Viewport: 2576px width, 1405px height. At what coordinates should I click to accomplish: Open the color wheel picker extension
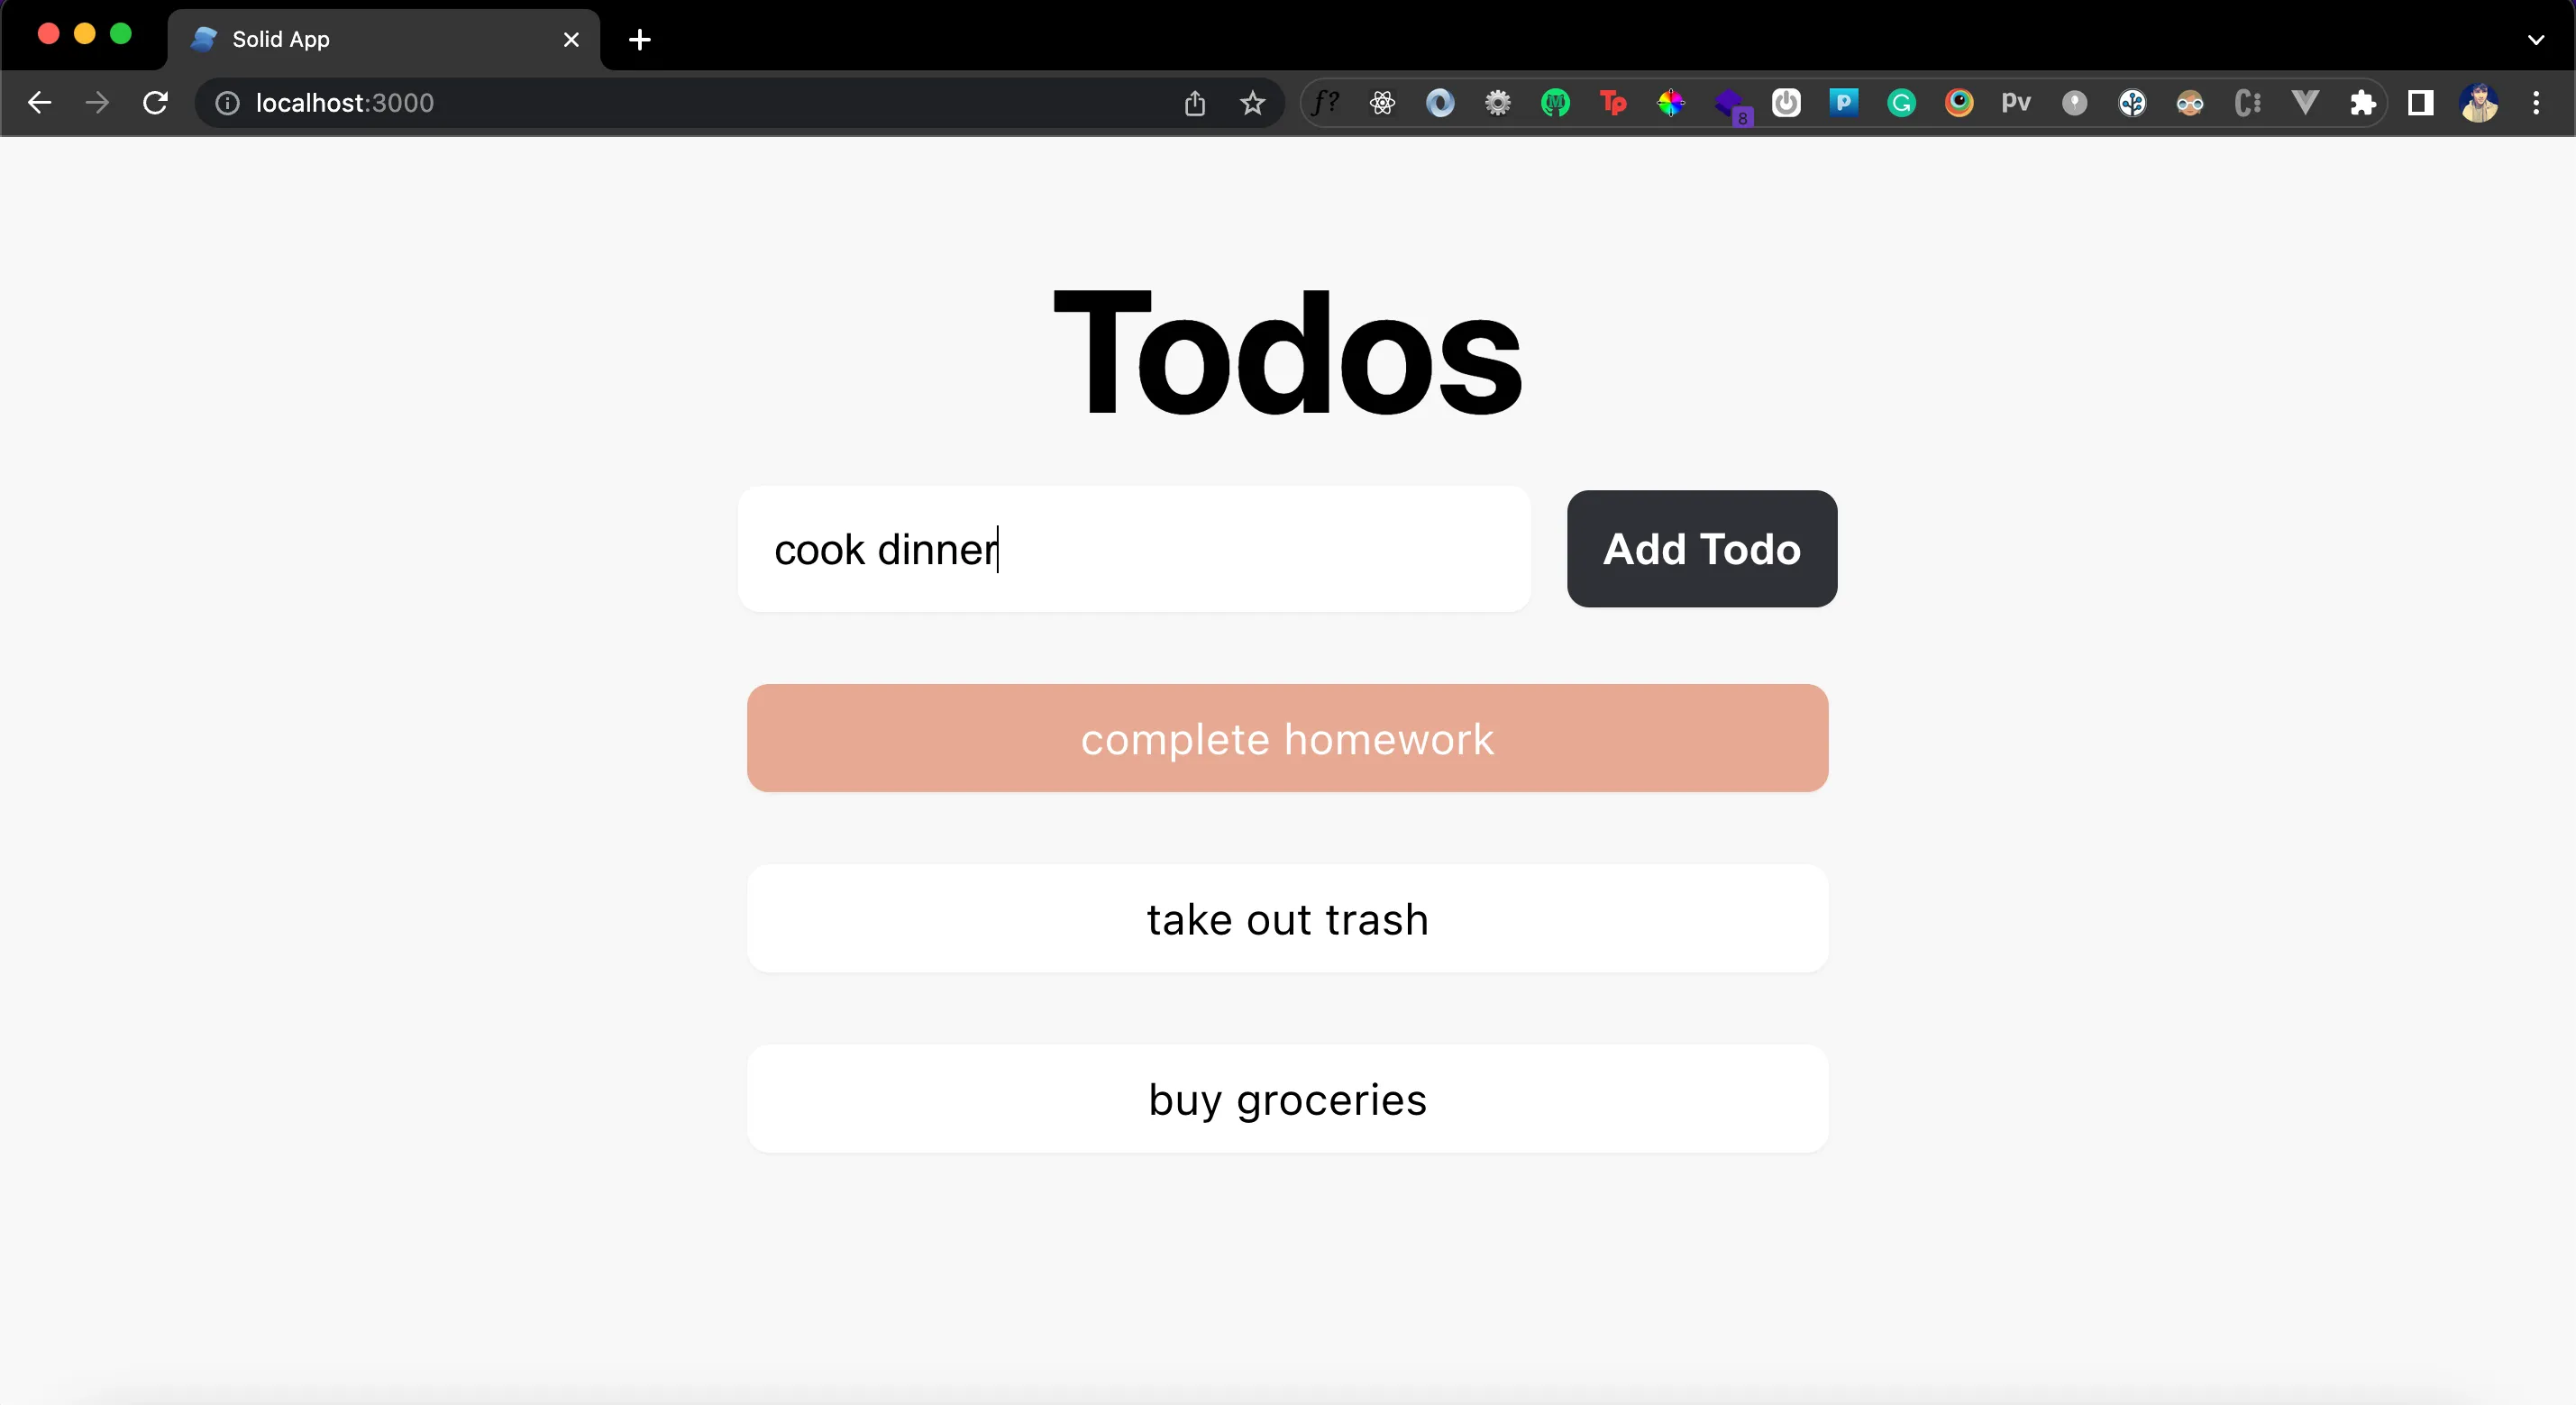1671,103
